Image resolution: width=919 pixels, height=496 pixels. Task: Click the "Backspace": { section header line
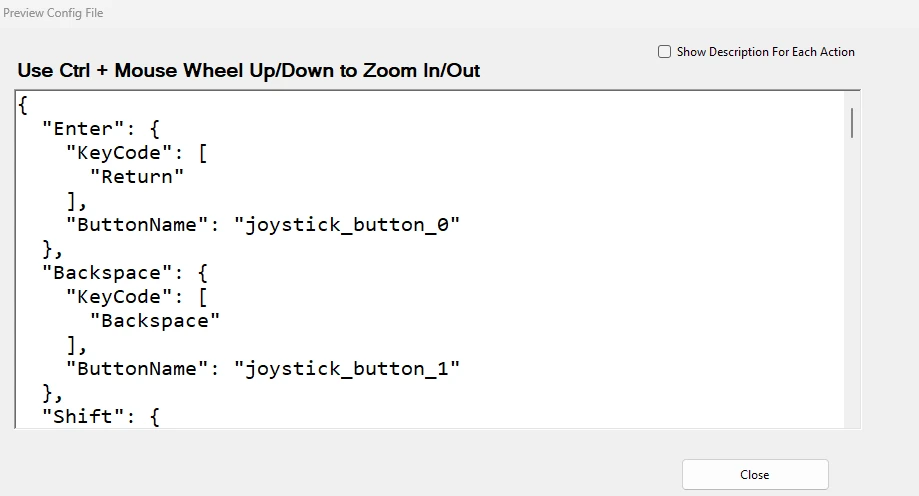124,273
